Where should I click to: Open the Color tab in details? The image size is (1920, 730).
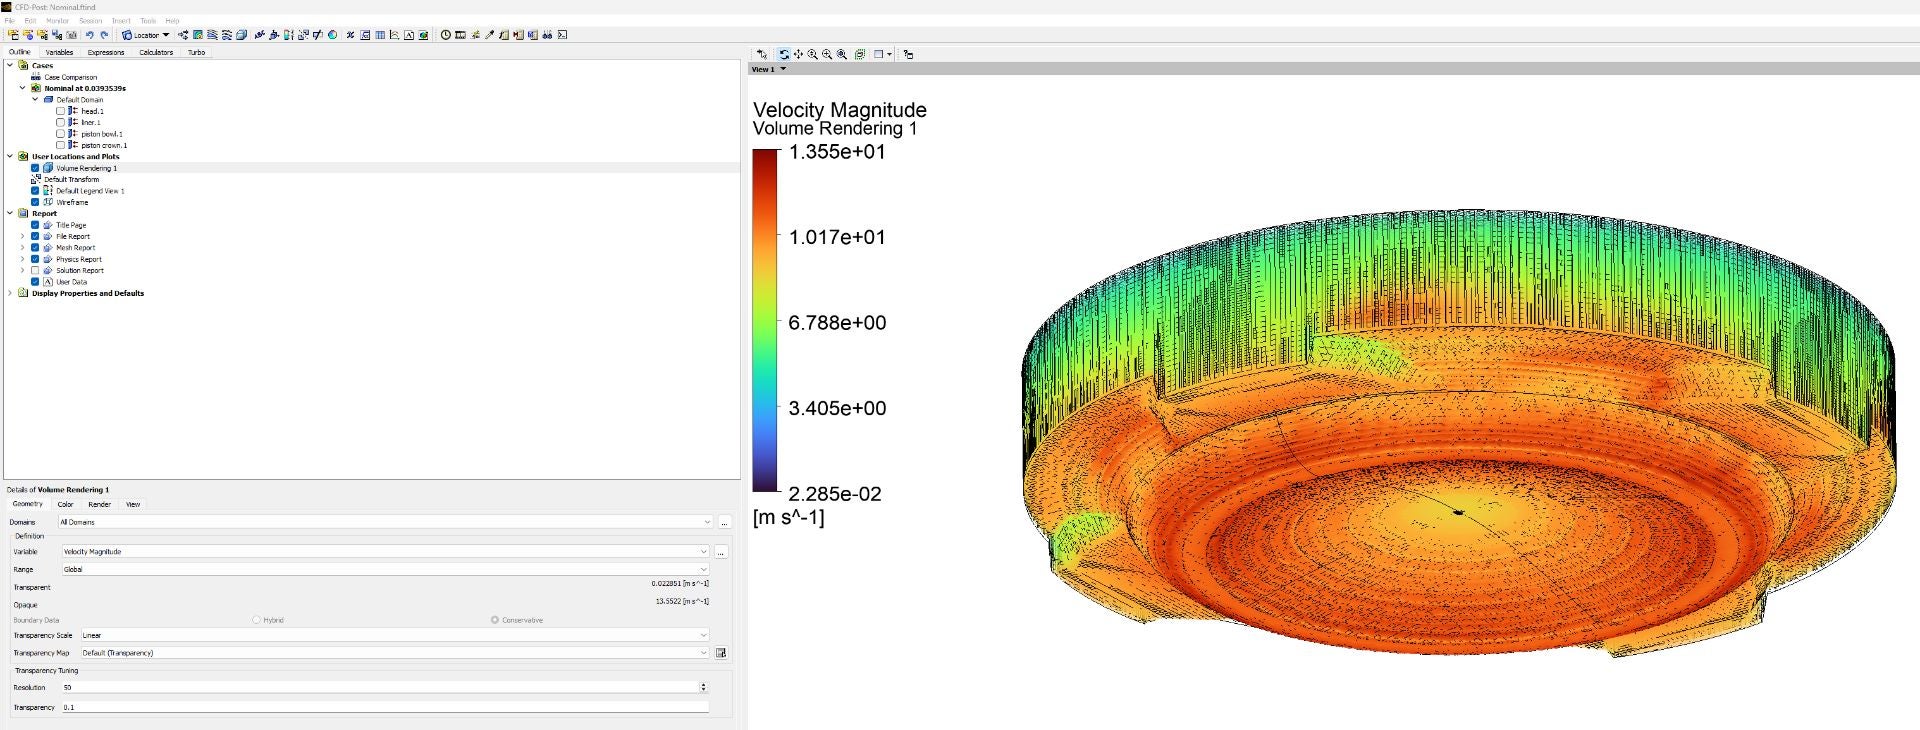pyautogui.click(x=65, y=504)
